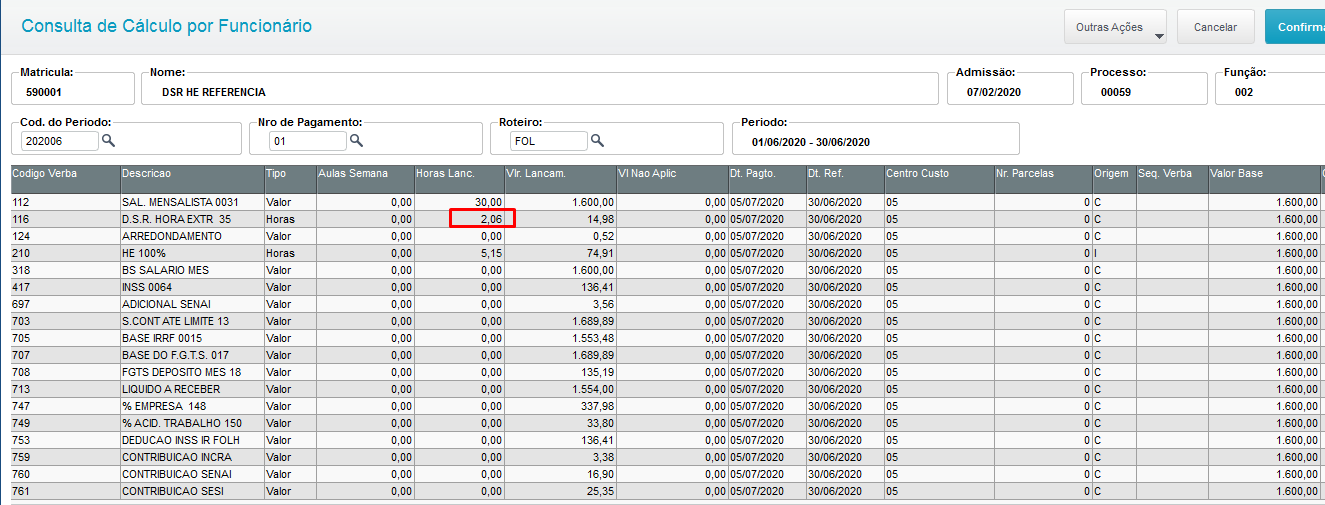Select the CONTRIBUICAO INCRA row
1325x505 pixels.
click(x=668, y=457)
